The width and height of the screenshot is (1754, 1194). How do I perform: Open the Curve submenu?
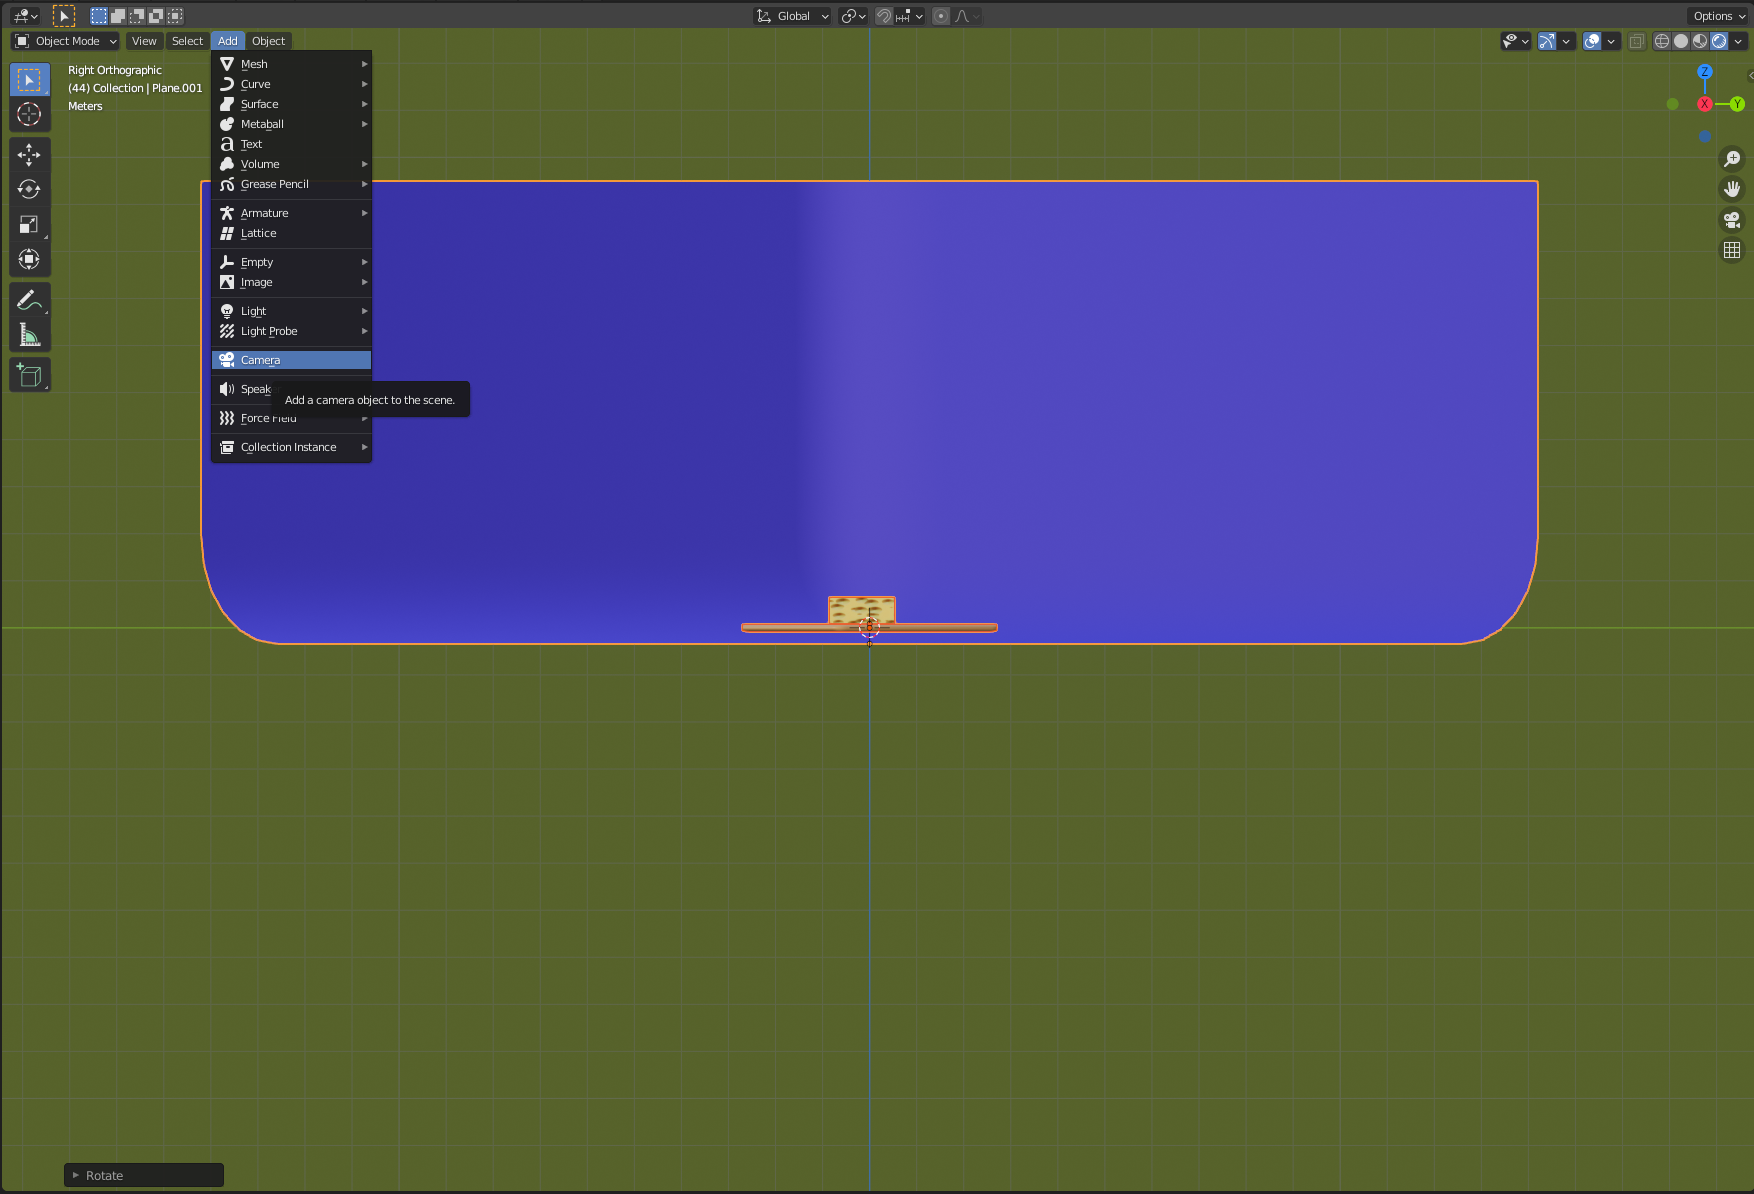tap(292, 84)
